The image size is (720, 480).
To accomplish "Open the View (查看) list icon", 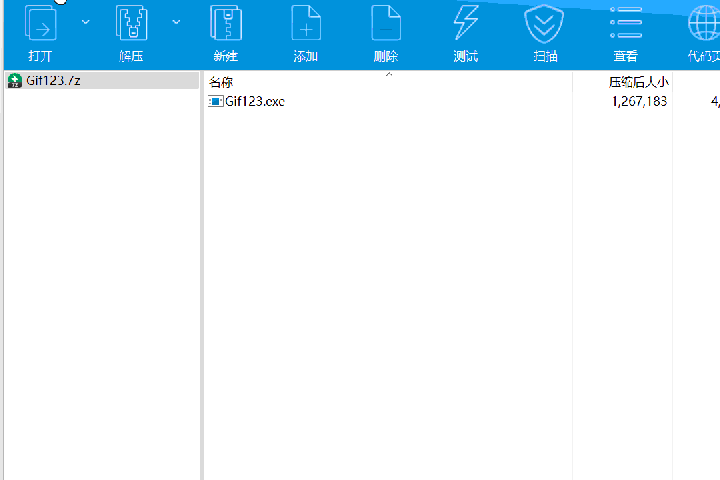I will (626, 23).
